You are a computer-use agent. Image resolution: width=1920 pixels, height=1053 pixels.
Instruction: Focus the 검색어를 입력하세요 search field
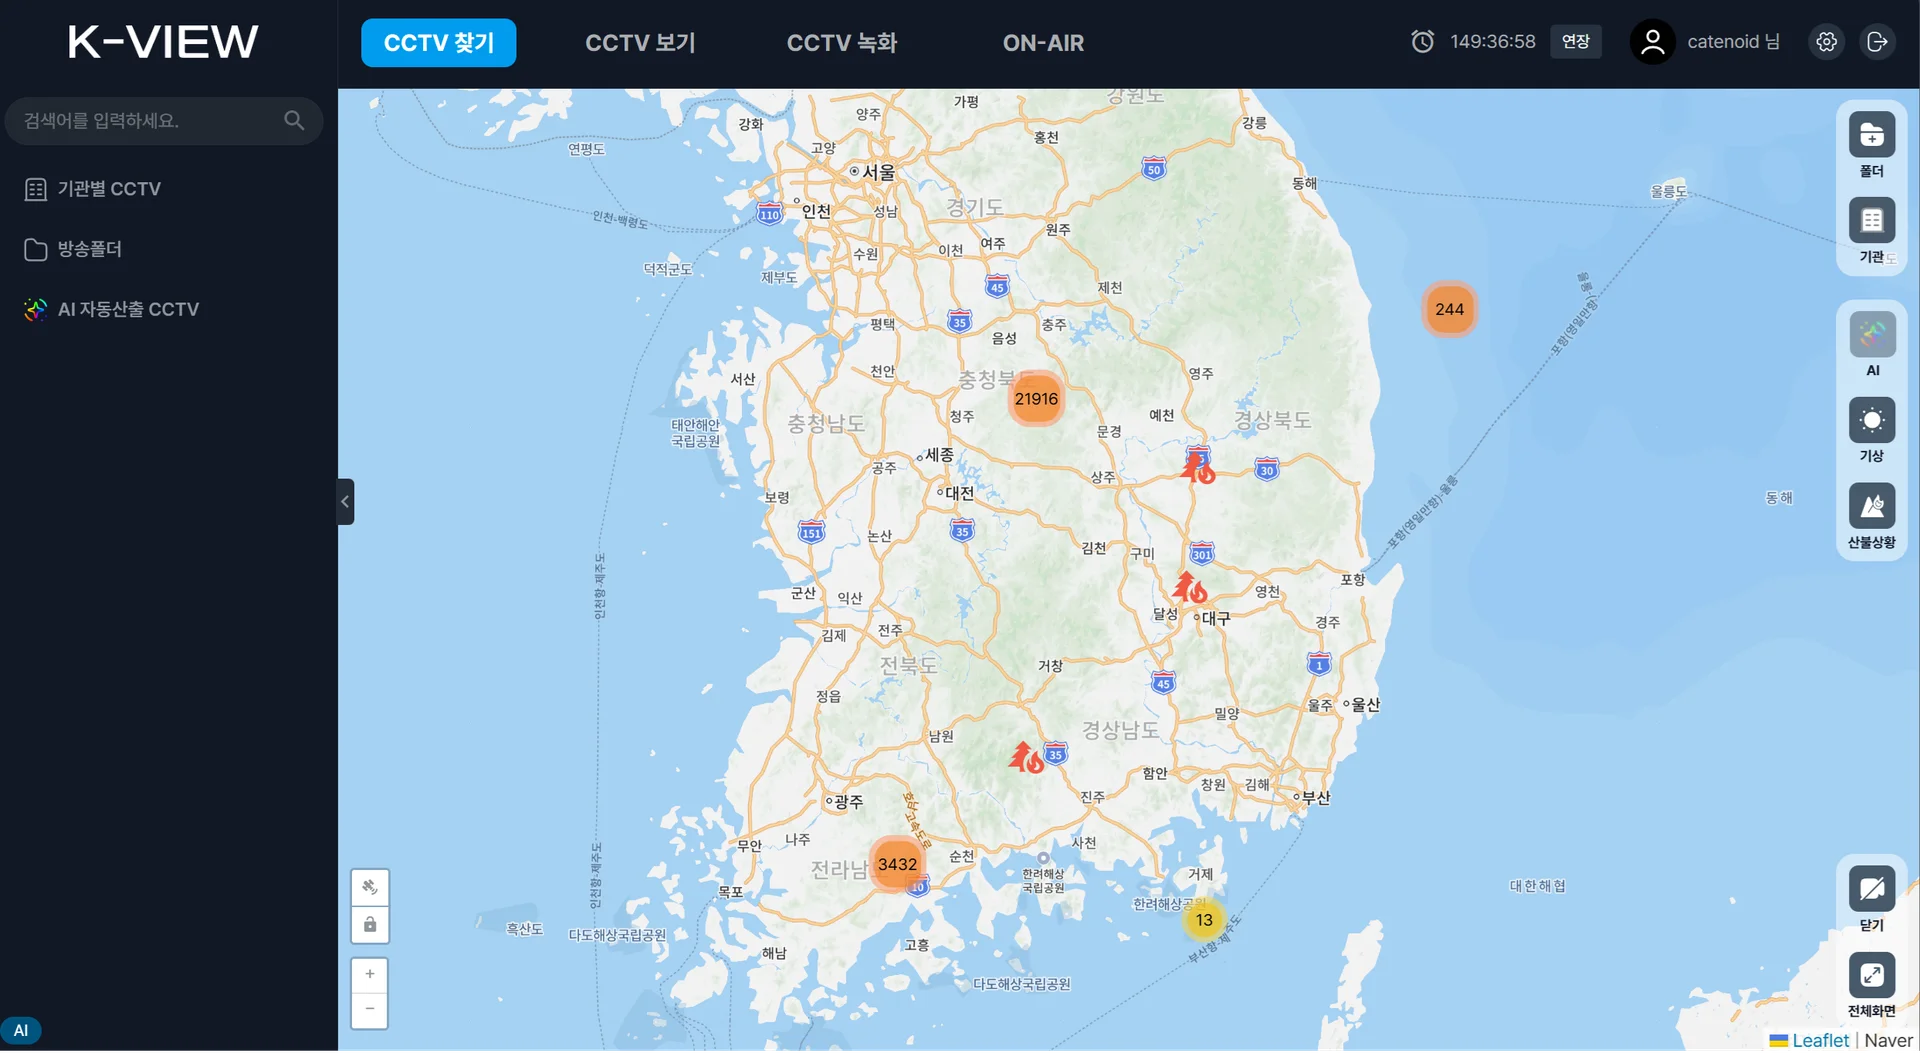click(164, 121)
